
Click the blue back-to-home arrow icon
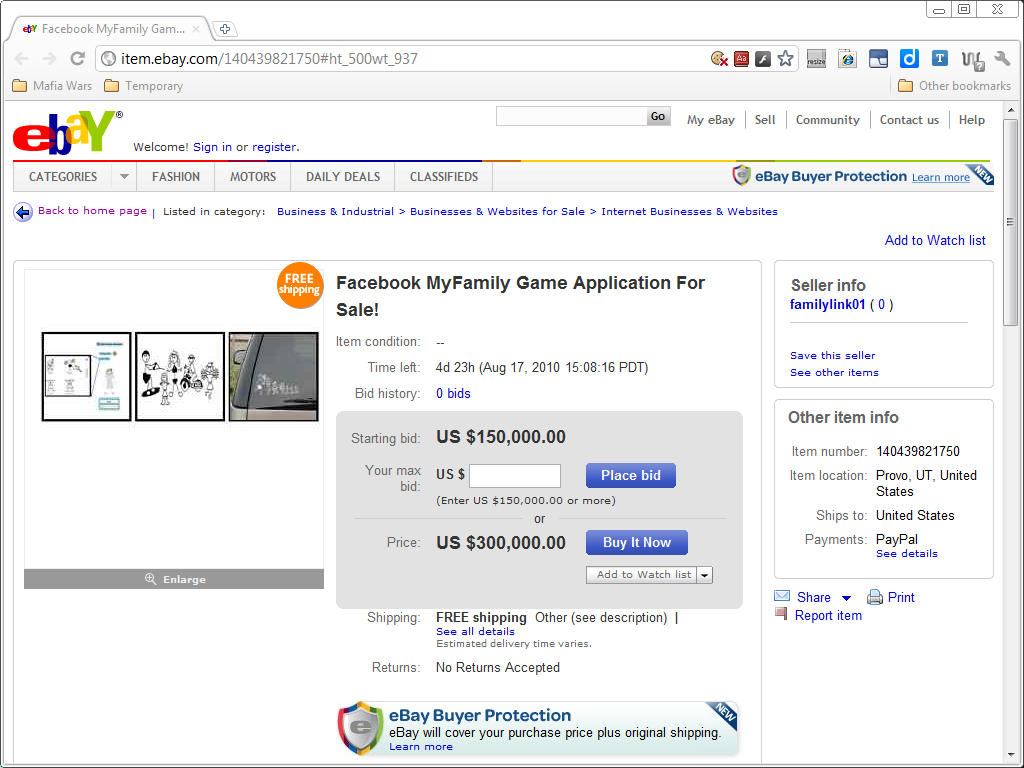[23, 212]
